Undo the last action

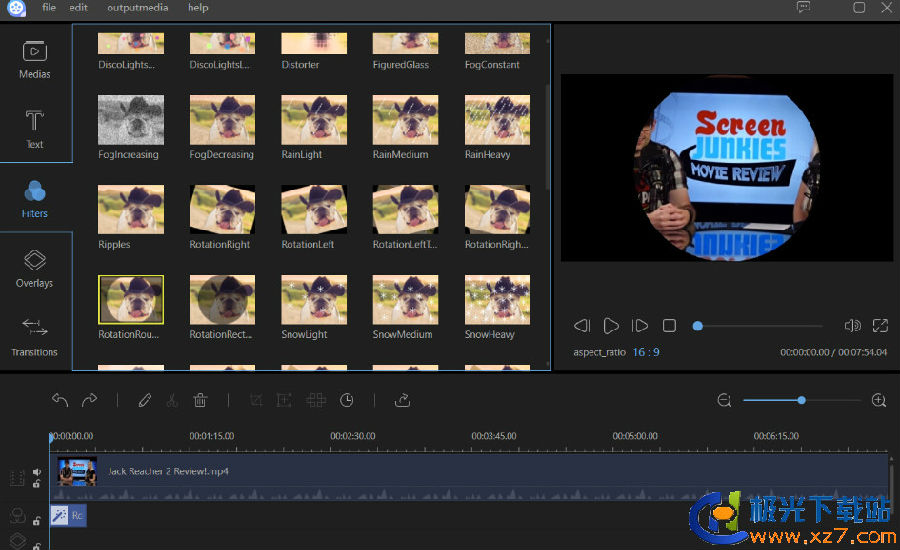(x=60, y=400)
